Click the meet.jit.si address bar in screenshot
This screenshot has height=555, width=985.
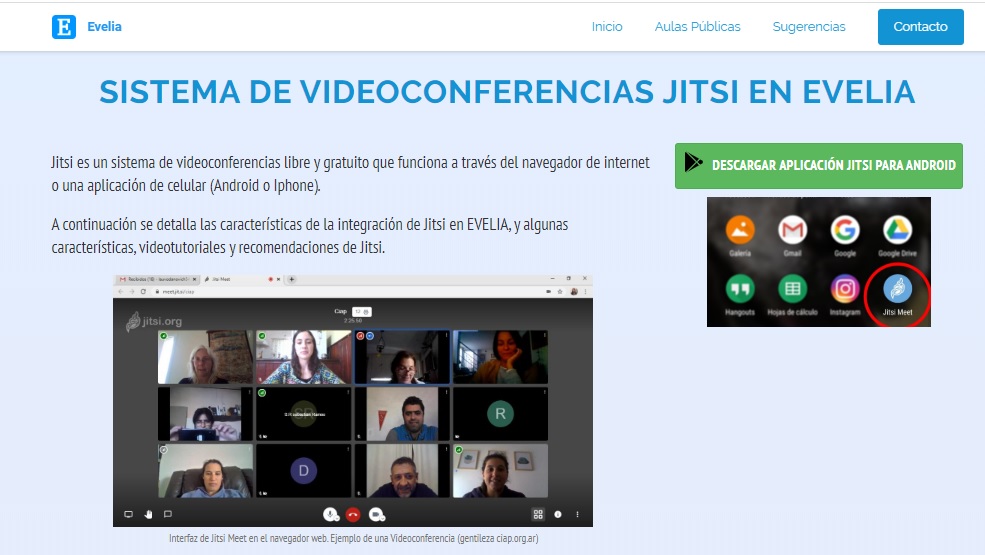pyautogui.click(x=346, y=292)
